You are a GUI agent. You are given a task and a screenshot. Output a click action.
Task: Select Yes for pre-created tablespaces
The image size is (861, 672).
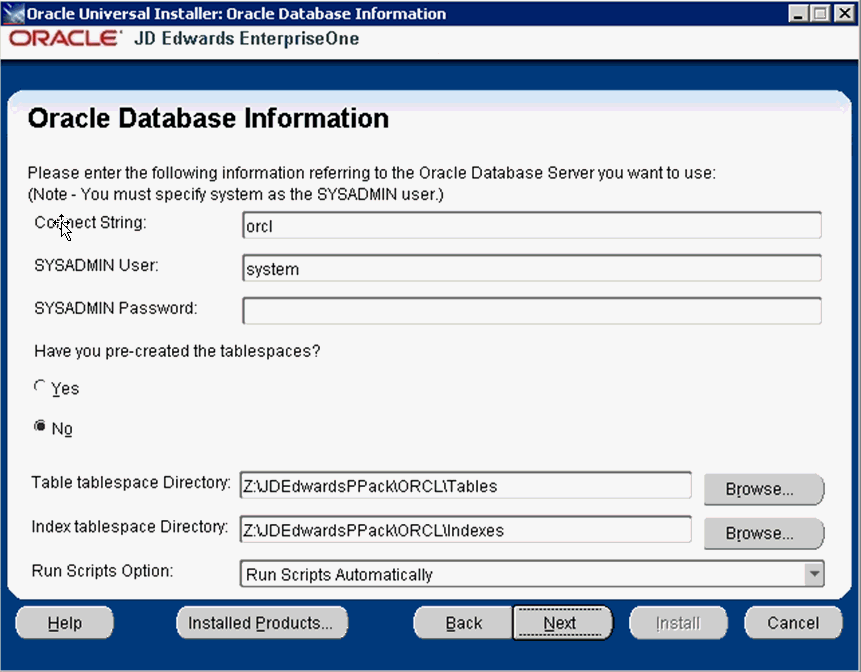40,387
